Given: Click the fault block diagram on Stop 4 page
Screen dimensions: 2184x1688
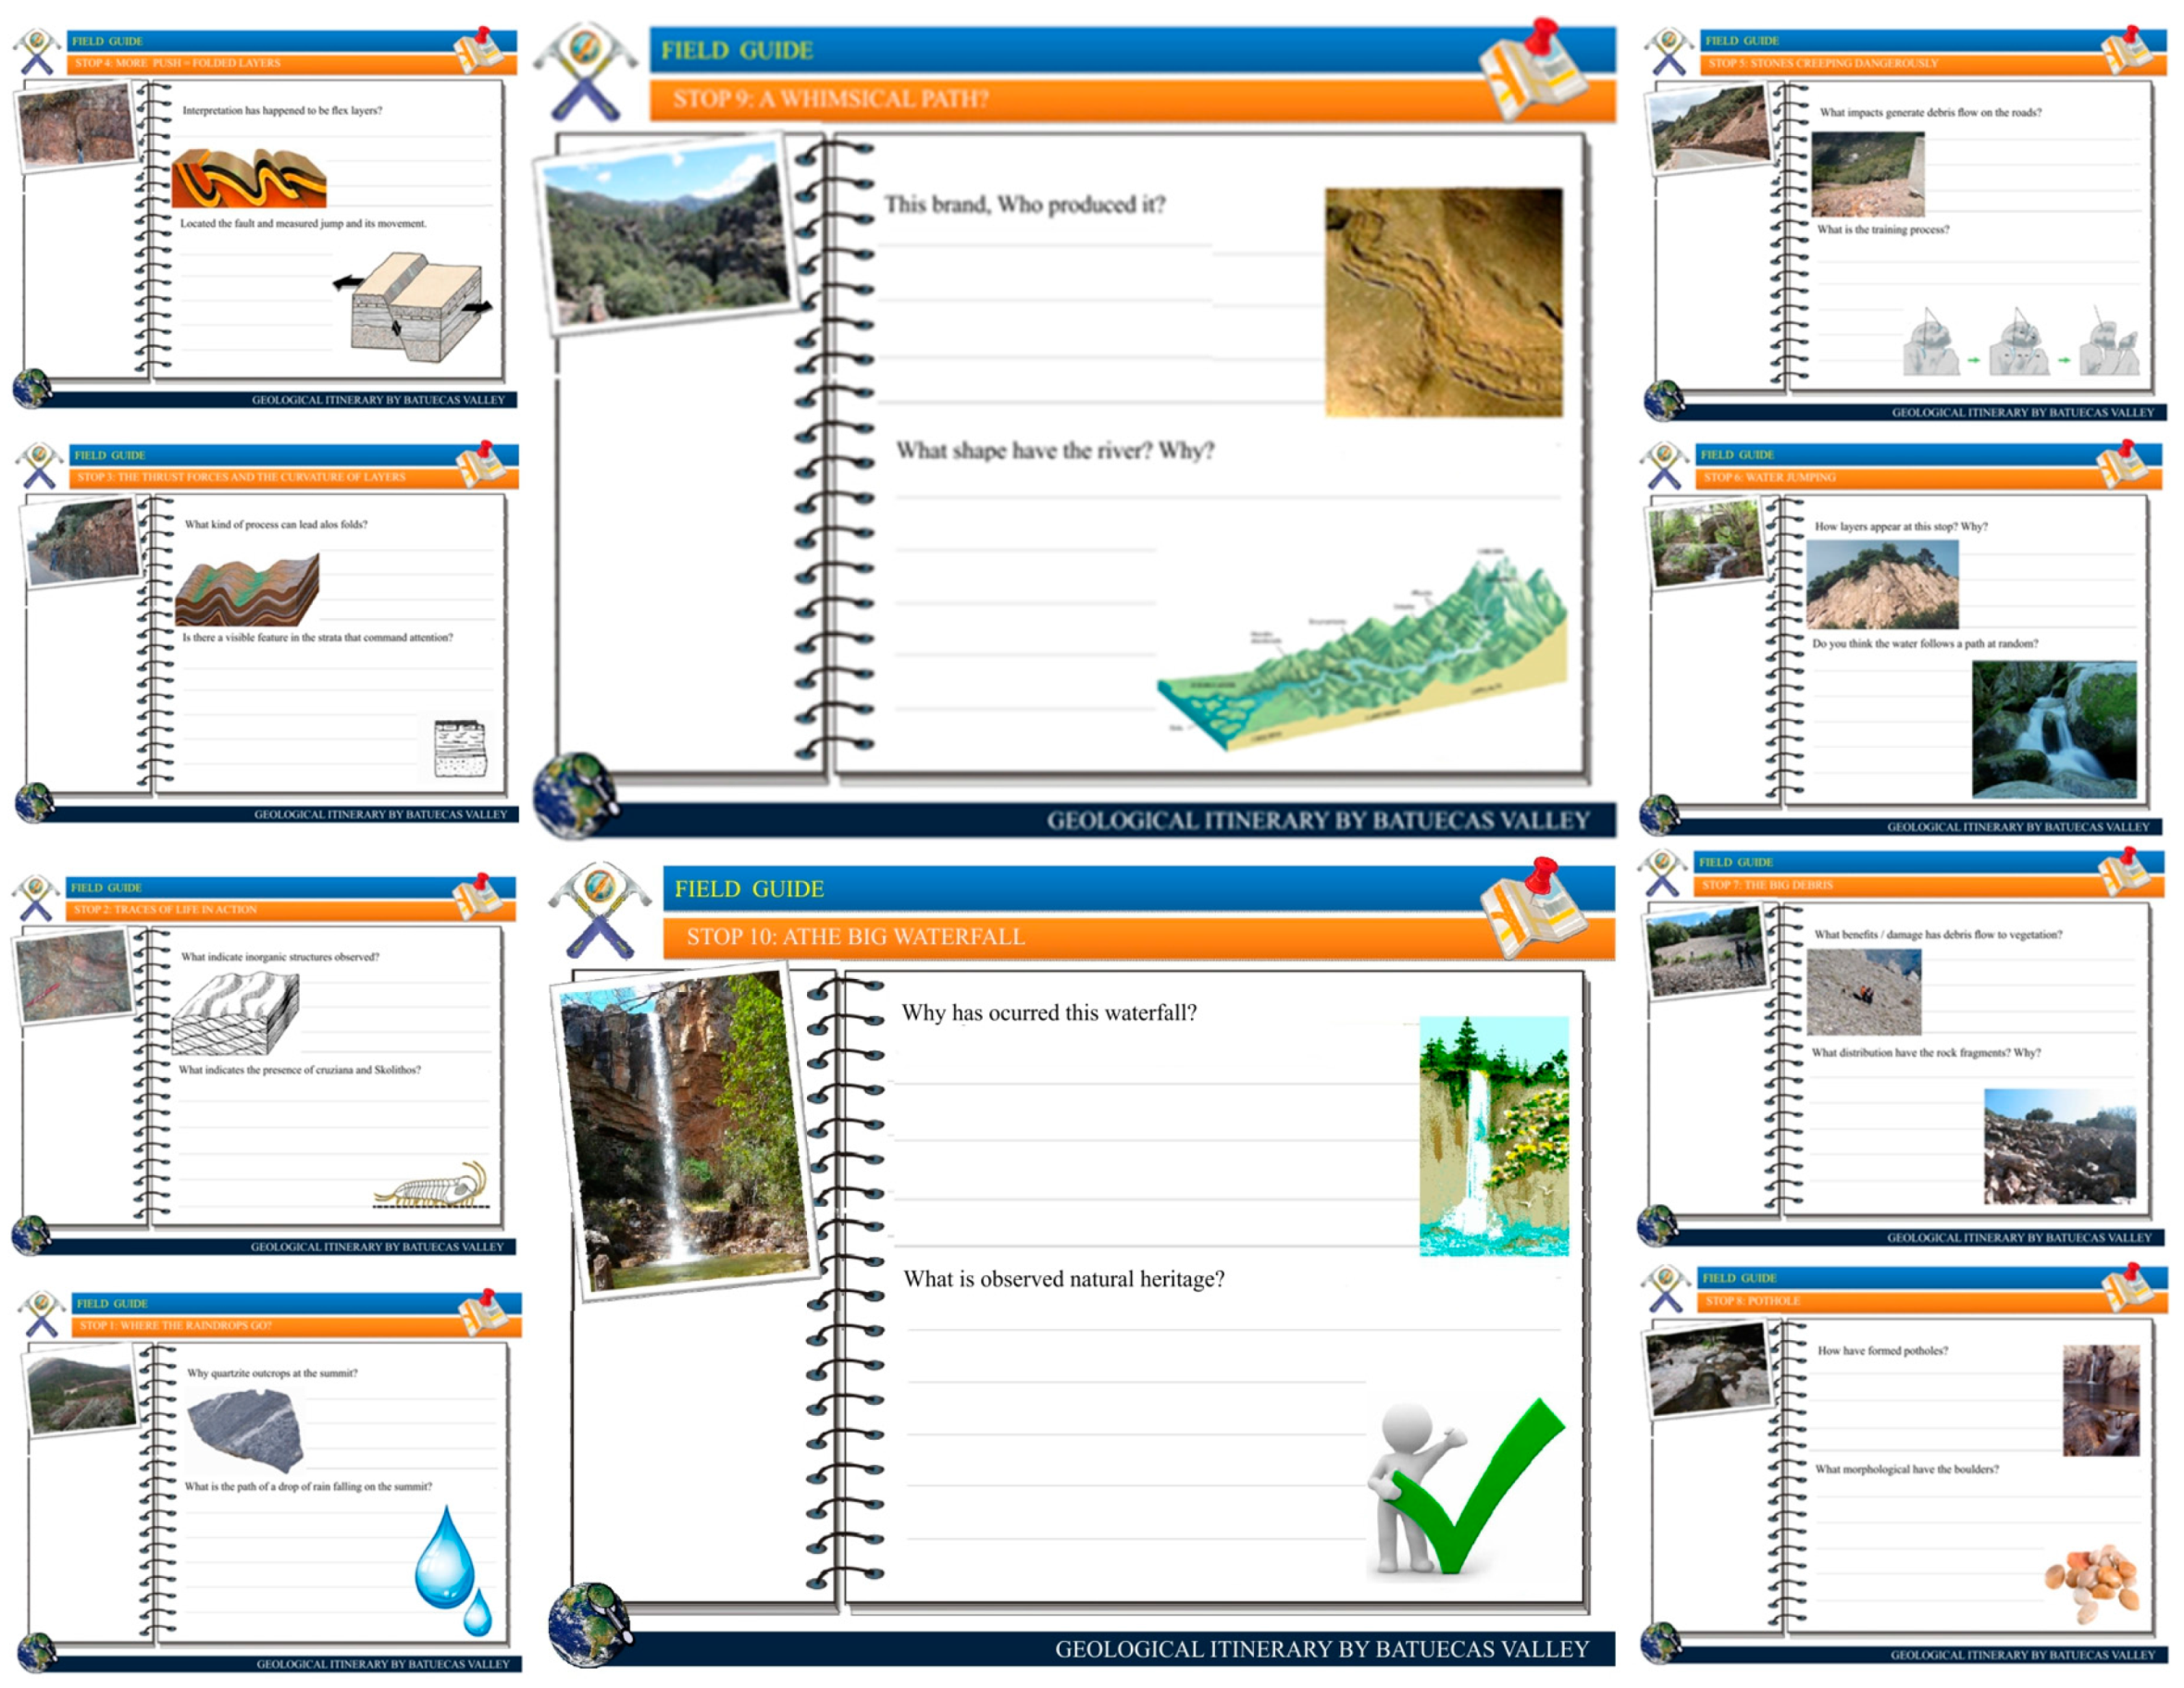Looking at the screenshot, I should click(418, 306).
